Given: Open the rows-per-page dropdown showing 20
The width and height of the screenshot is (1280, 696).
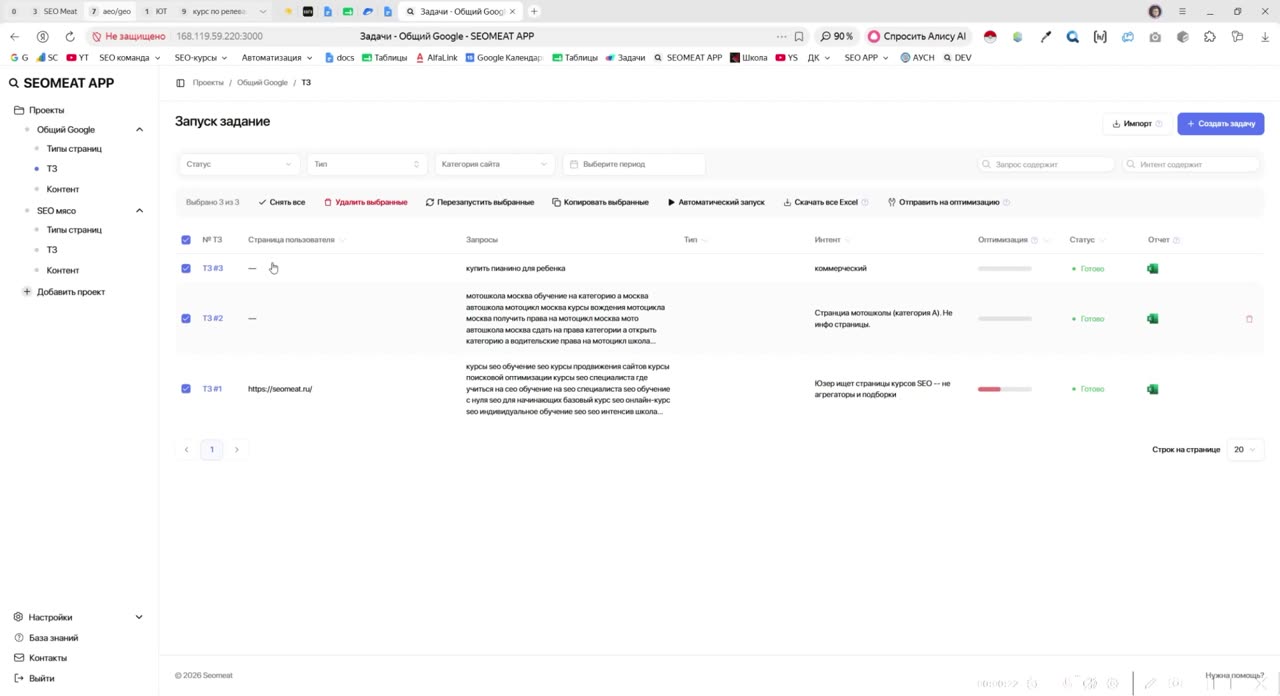Looking at the screenshot, I should tap(1244, 450).
